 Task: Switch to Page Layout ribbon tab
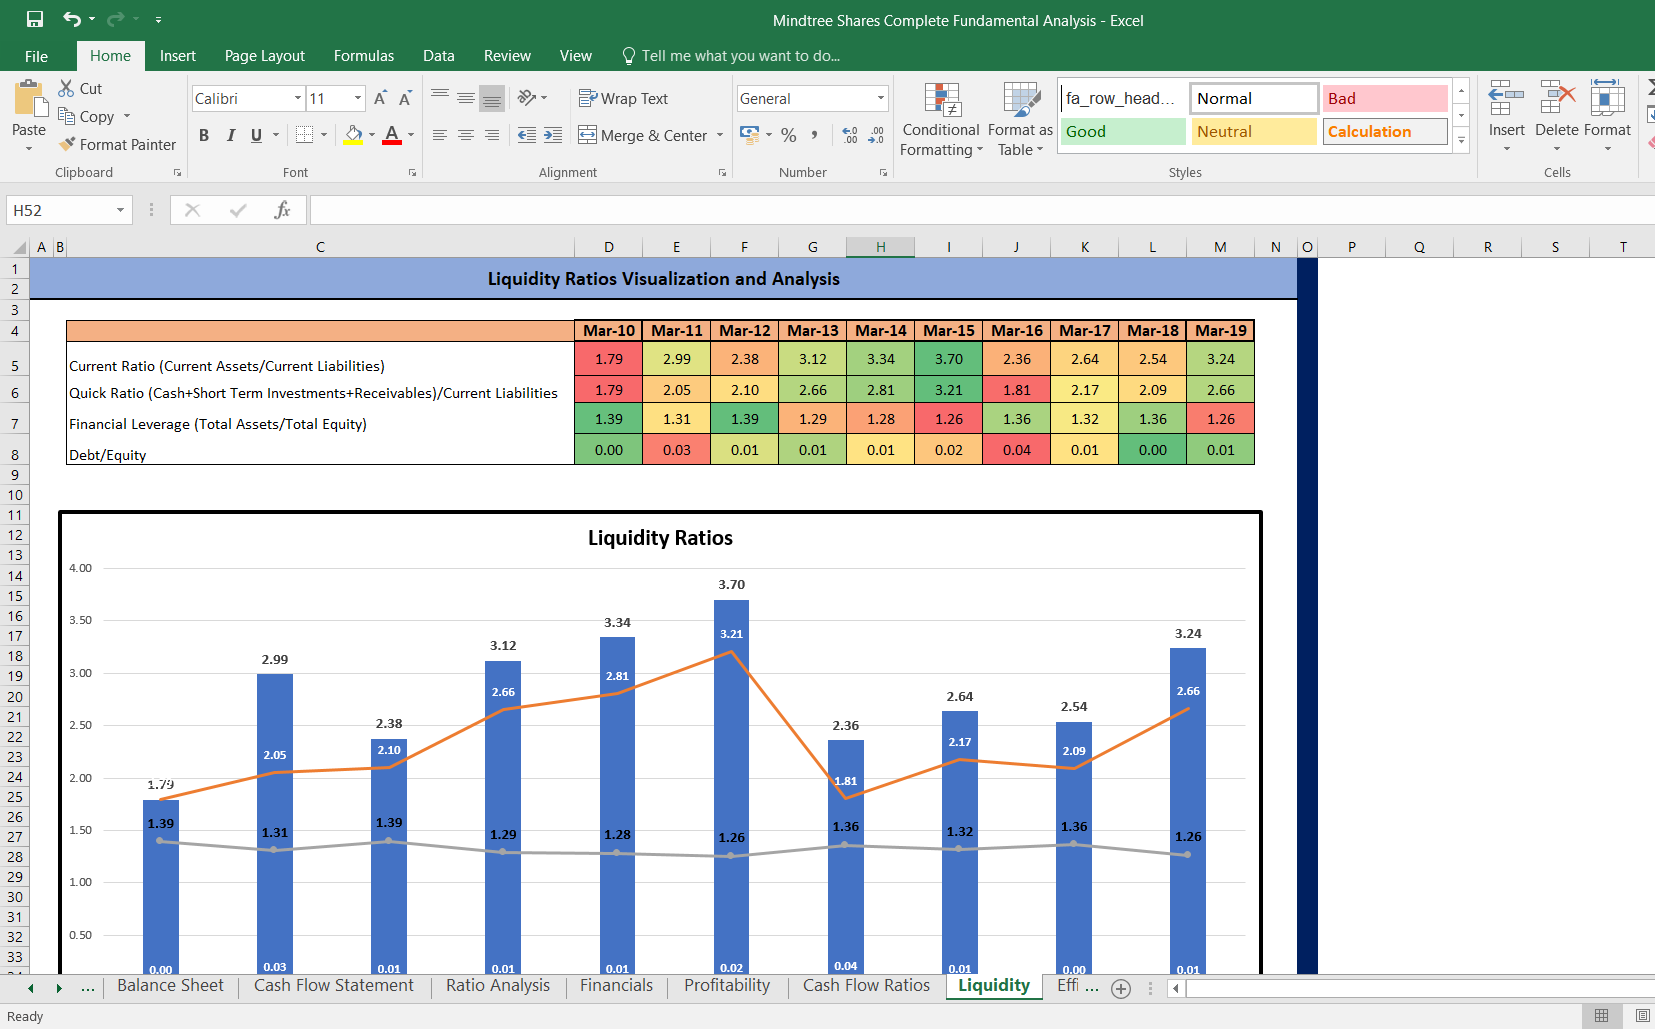[264, 56]
